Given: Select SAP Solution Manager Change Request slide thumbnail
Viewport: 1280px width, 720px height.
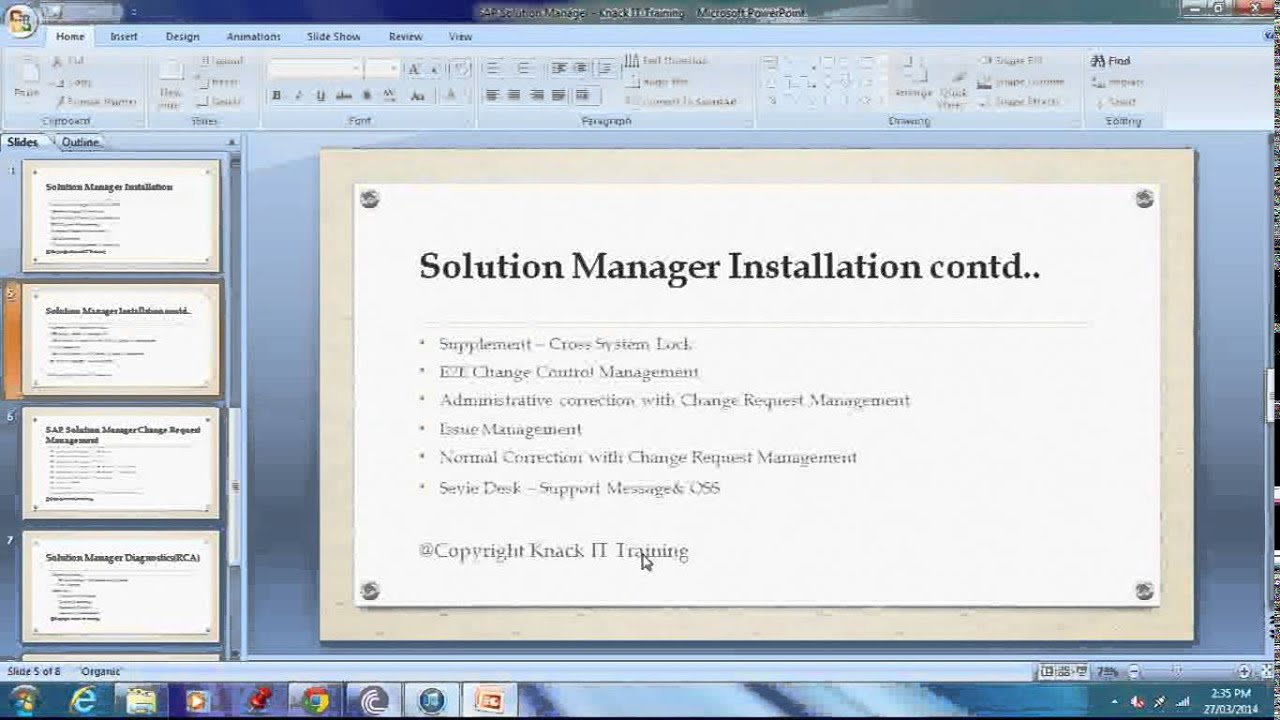Looking at the screenshot, I should 121,463.
